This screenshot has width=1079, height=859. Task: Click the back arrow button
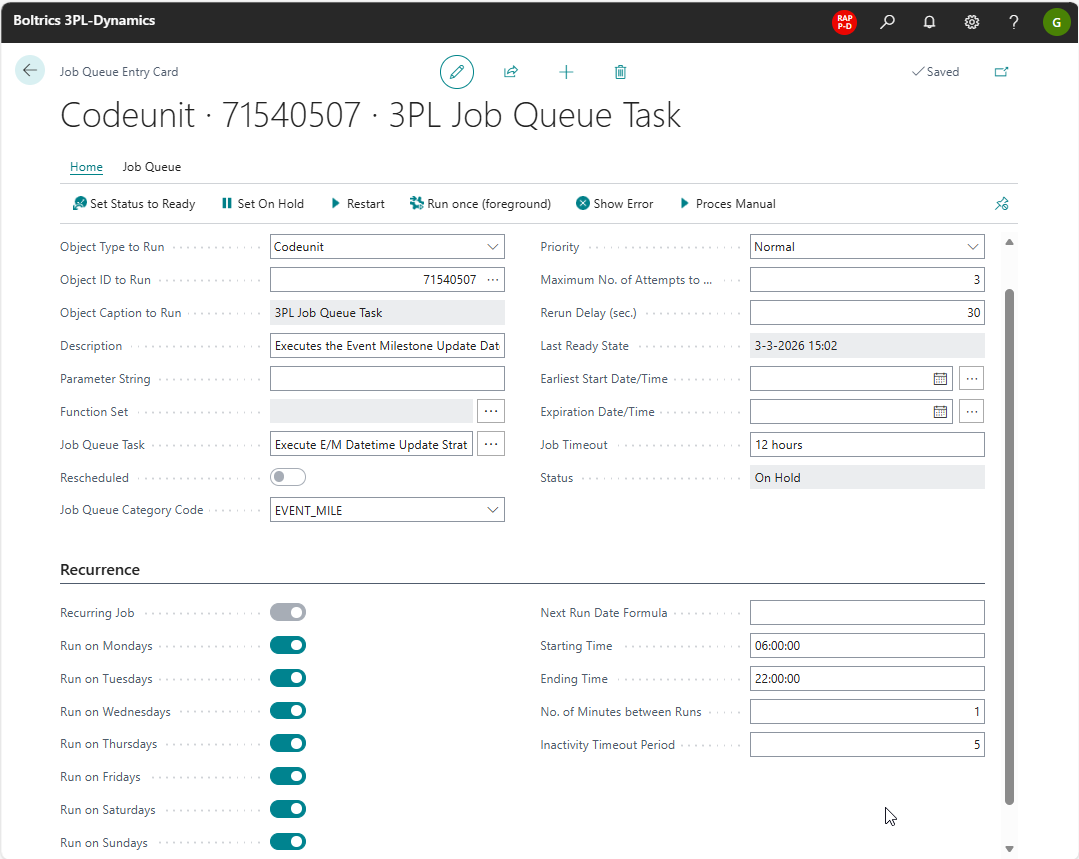point(30,71)
